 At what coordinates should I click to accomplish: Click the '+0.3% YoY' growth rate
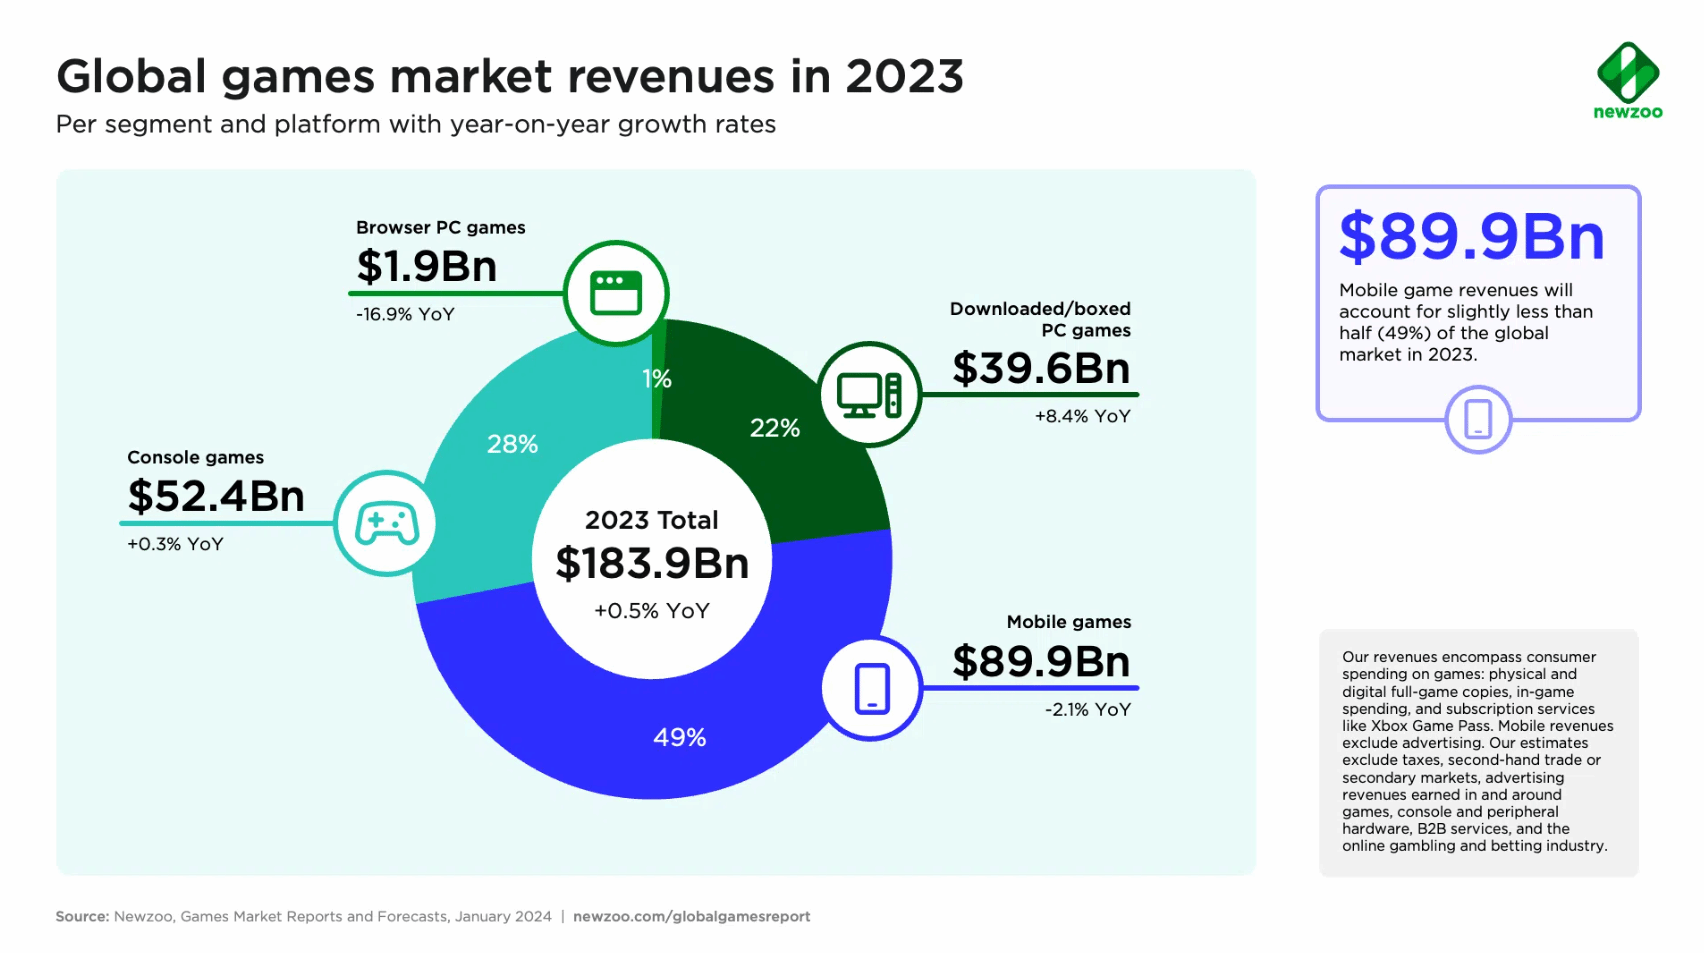point(175,544)
